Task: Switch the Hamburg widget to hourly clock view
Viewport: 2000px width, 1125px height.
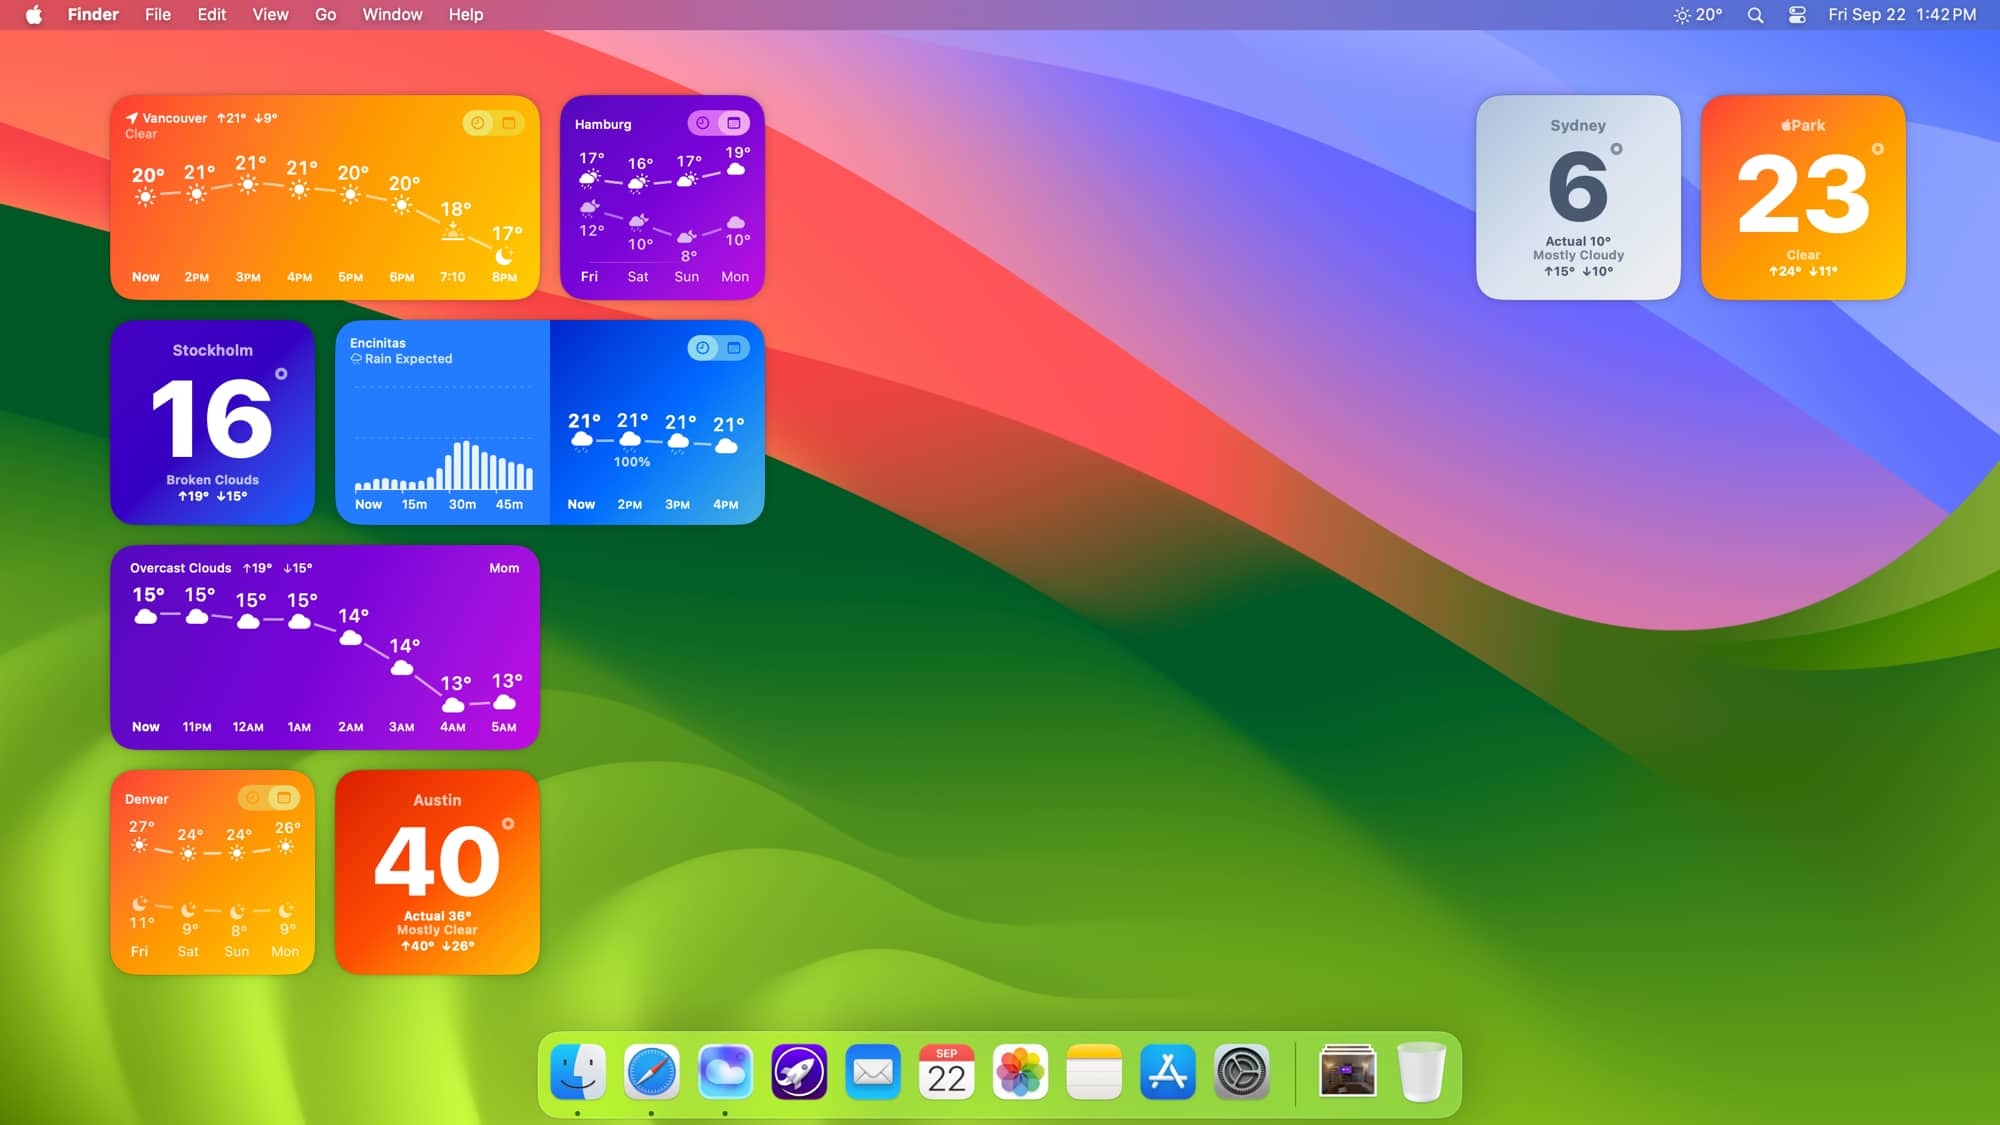Action: pos(703,123)
